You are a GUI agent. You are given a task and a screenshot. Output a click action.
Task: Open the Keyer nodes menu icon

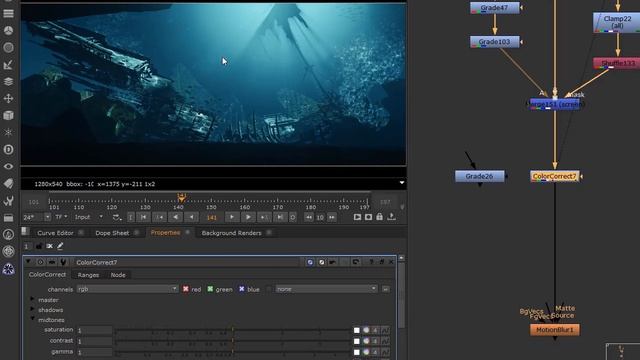(x=8, y=65)
